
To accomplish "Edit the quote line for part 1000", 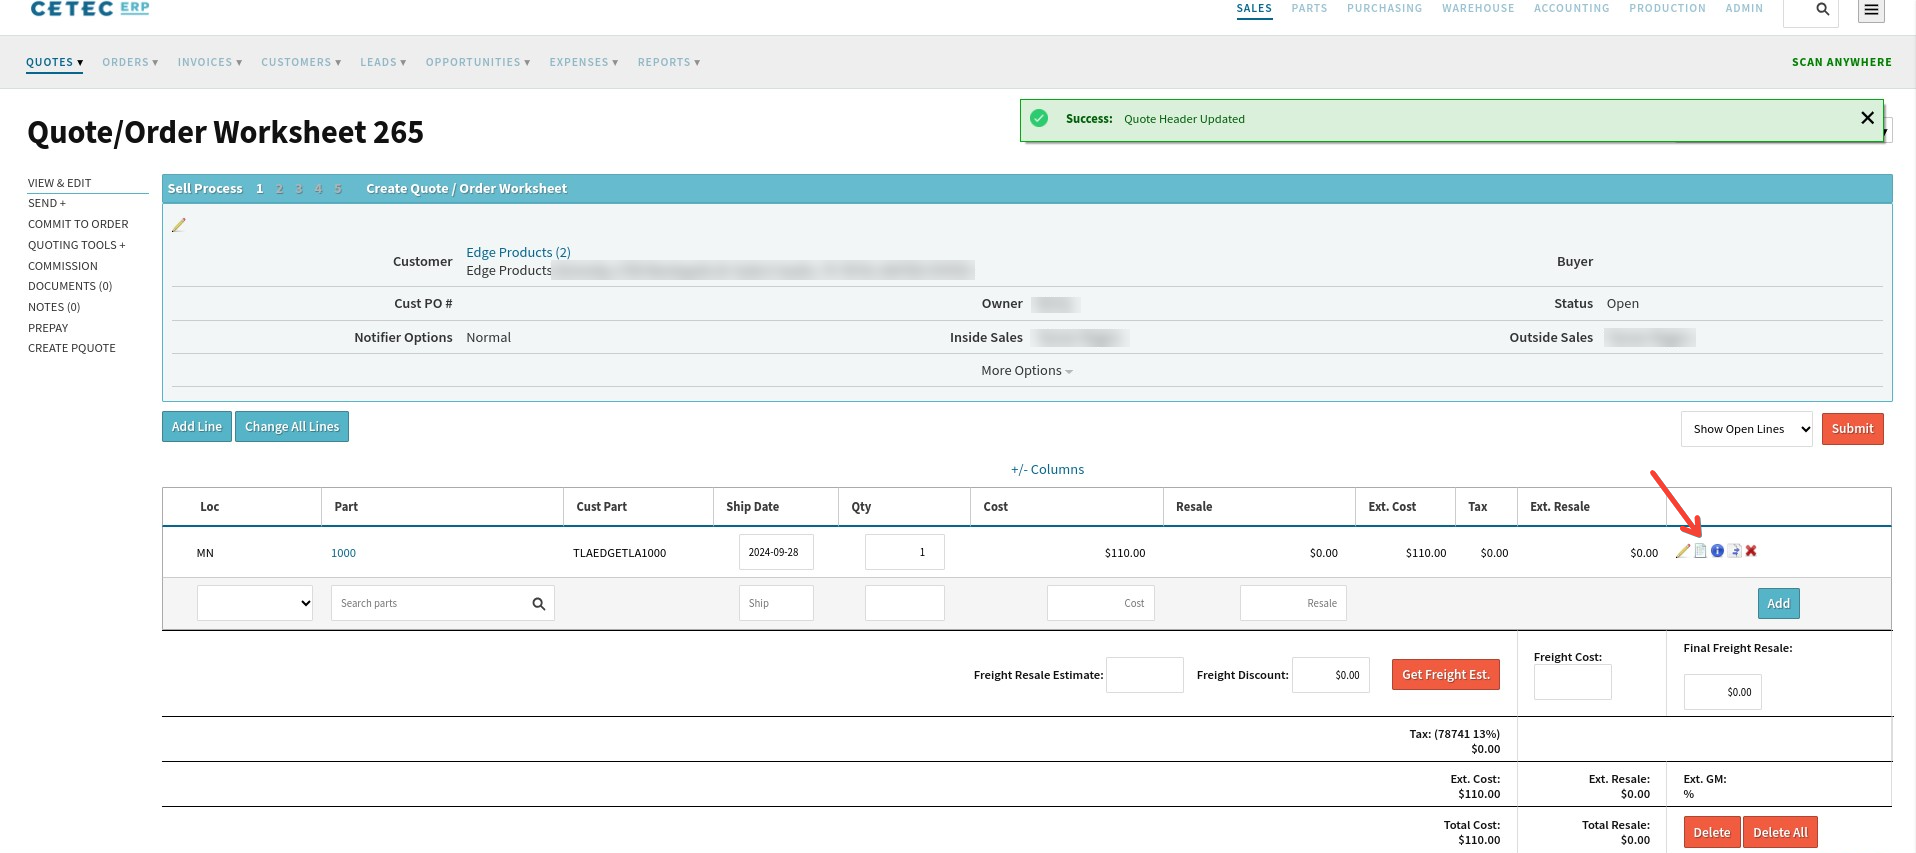I will point(1683,551).
